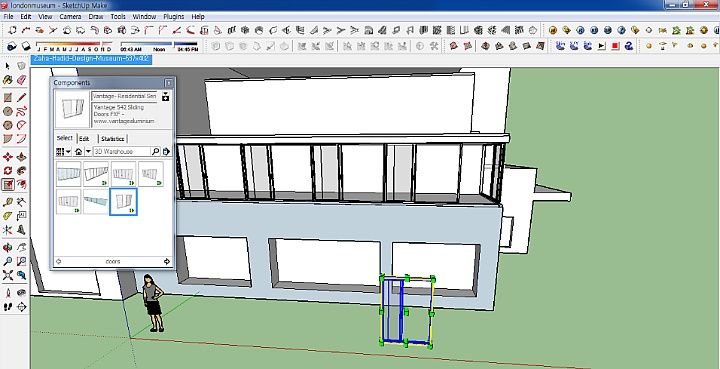The width and height of the screenshot is (720, 369).
Task: Select the Axes tool
Action: coord(8,229)
